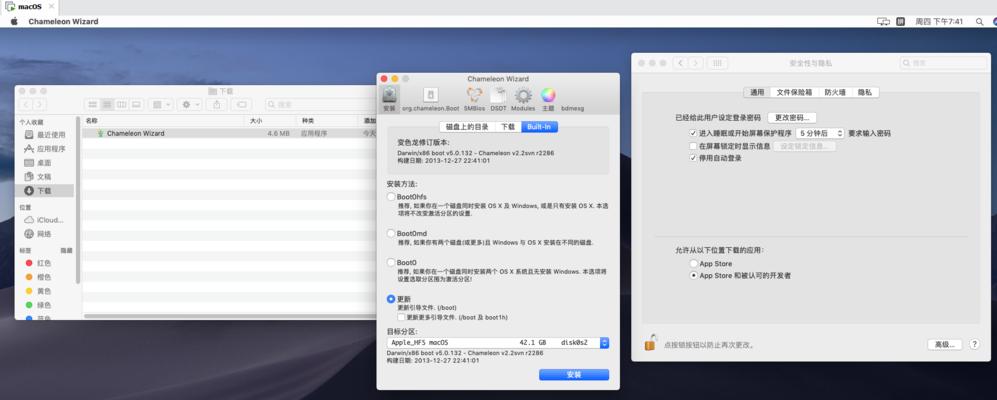Screen dimensions: 997x400
Task: Select Boot0hfs install method
Action: click(x=391, y=197)
